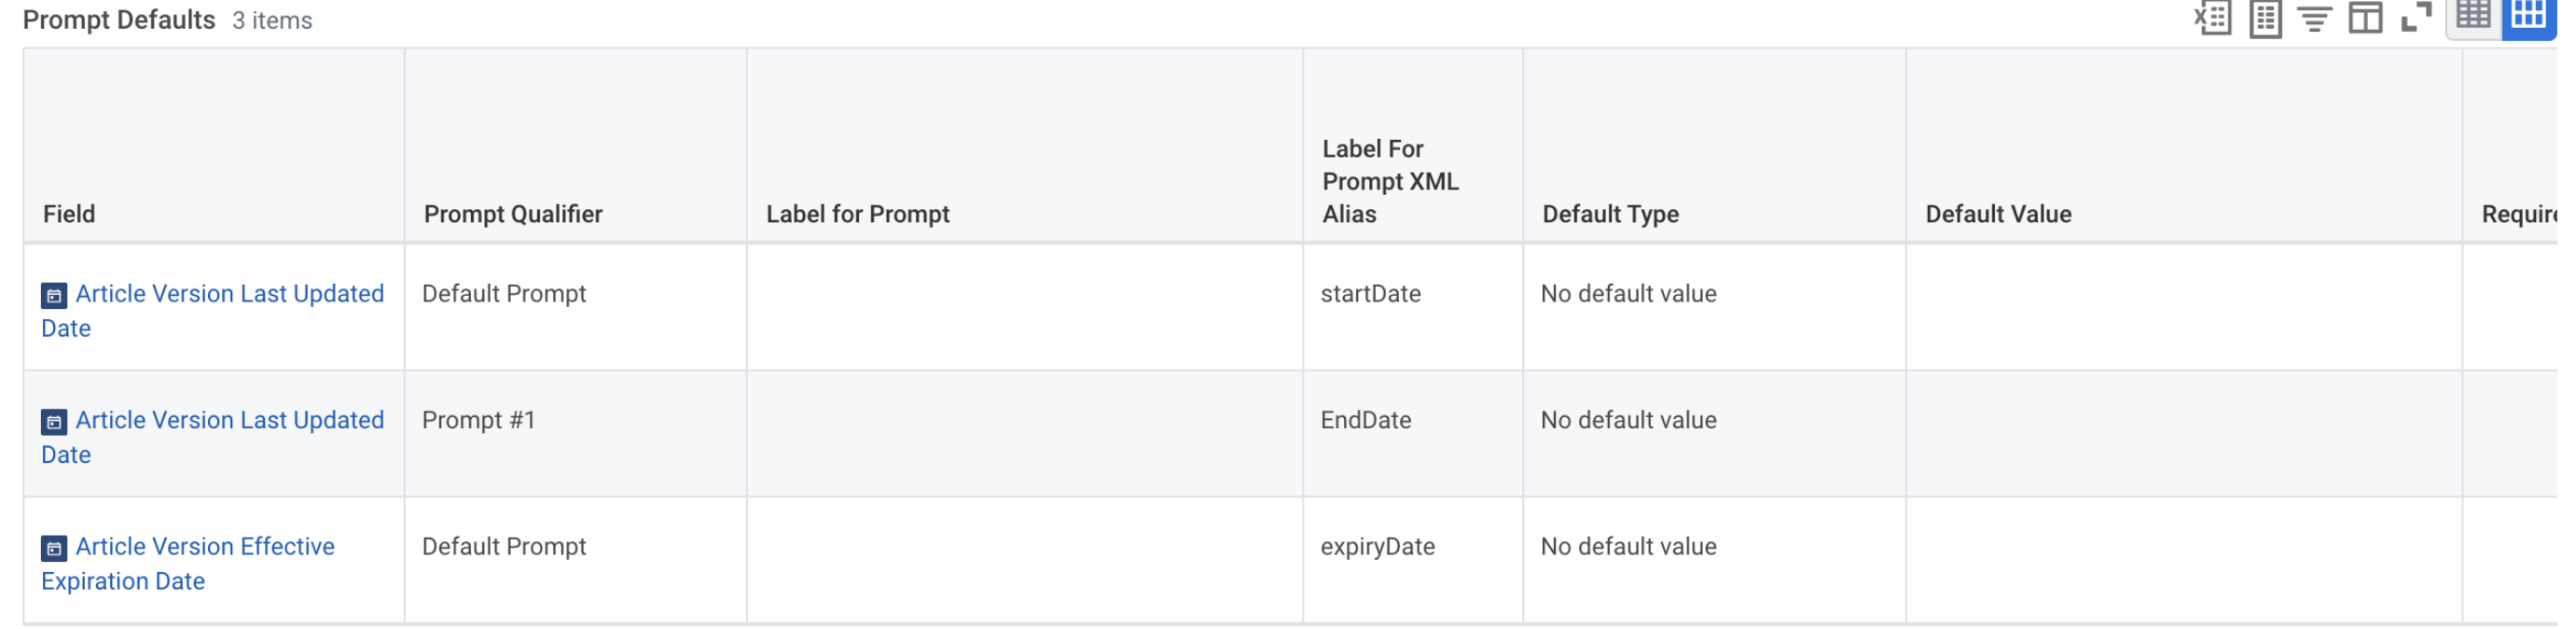2576x629 pixels.
Task: Open Article Version Last Updated Date in EndDate row
Action: point(229,420)
